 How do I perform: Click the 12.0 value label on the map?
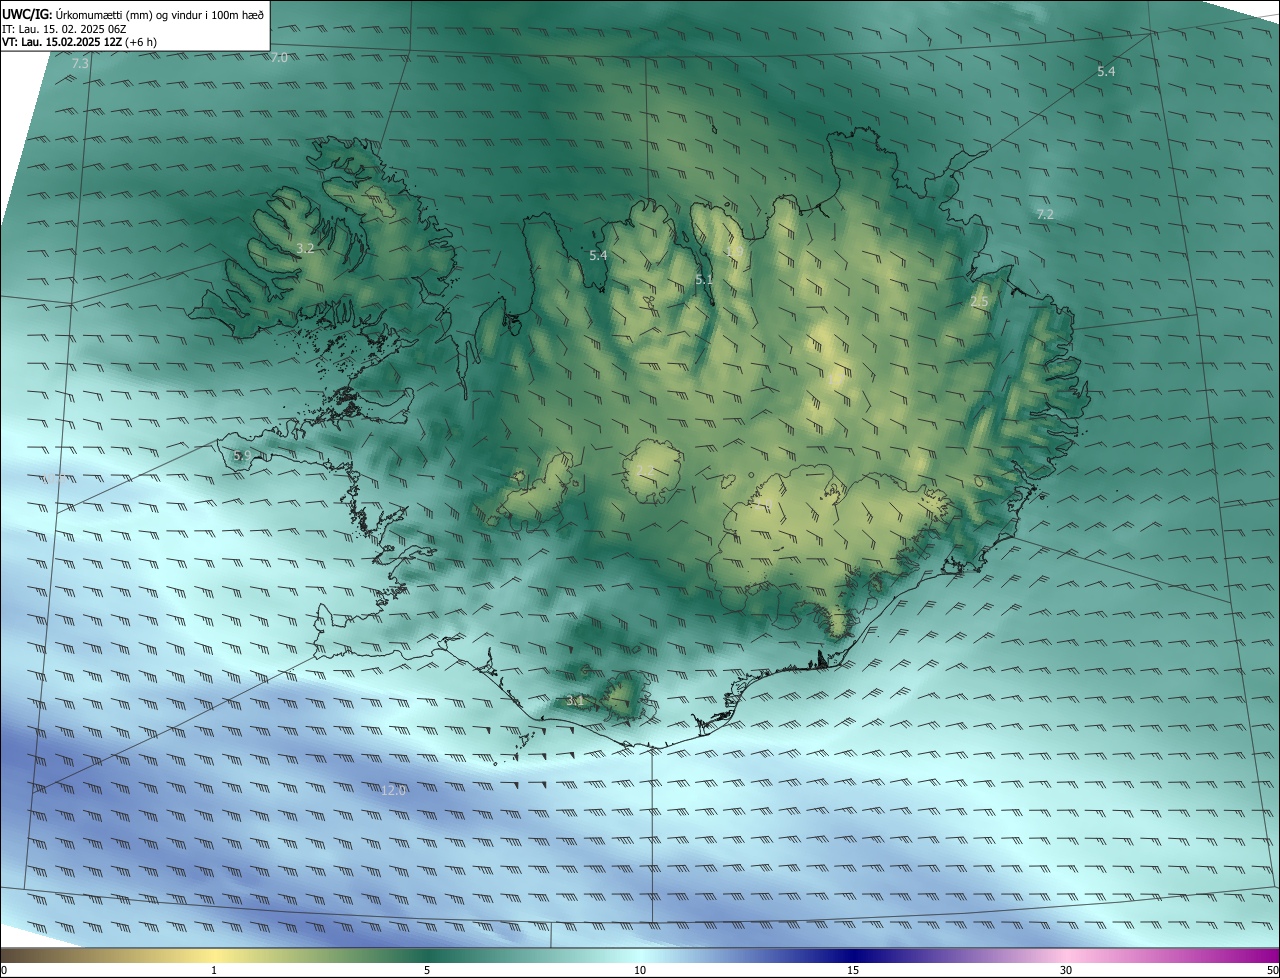tap(394, 791)
